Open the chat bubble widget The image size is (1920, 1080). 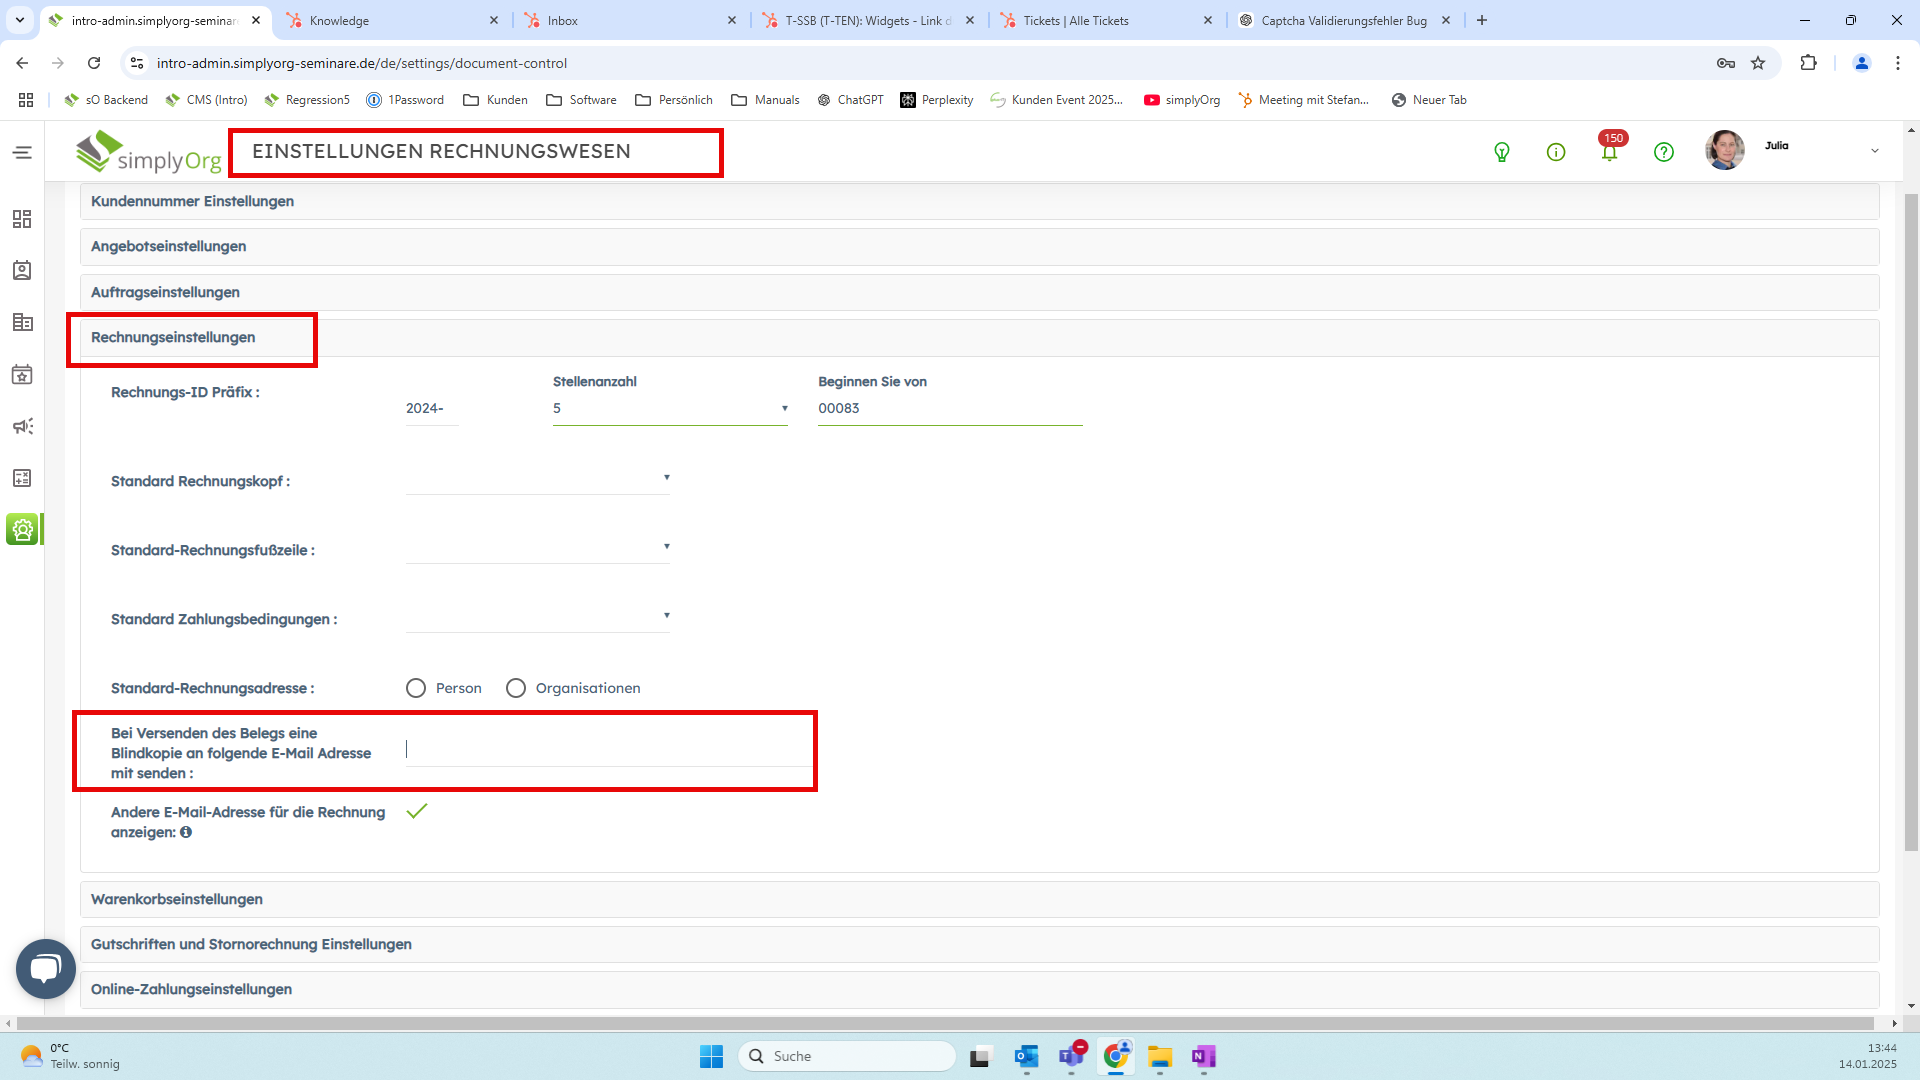click(46, 968)
